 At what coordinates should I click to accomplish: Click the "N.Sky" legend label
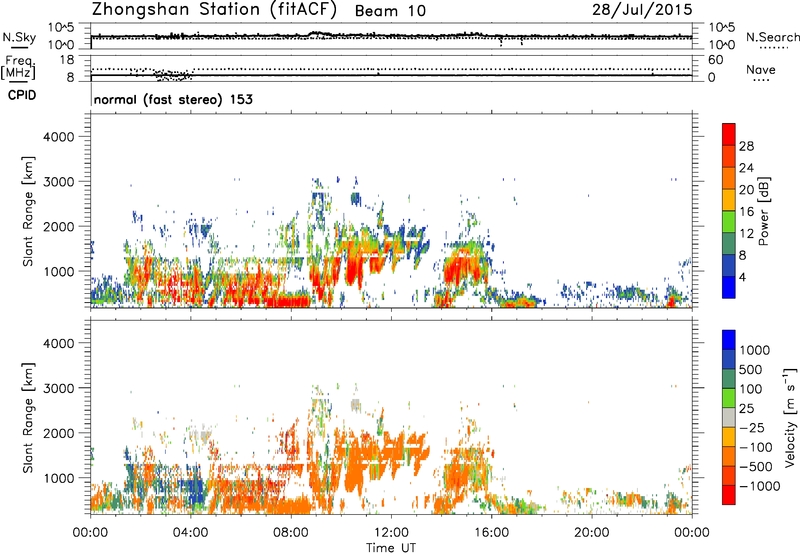(x=19, y=37)
